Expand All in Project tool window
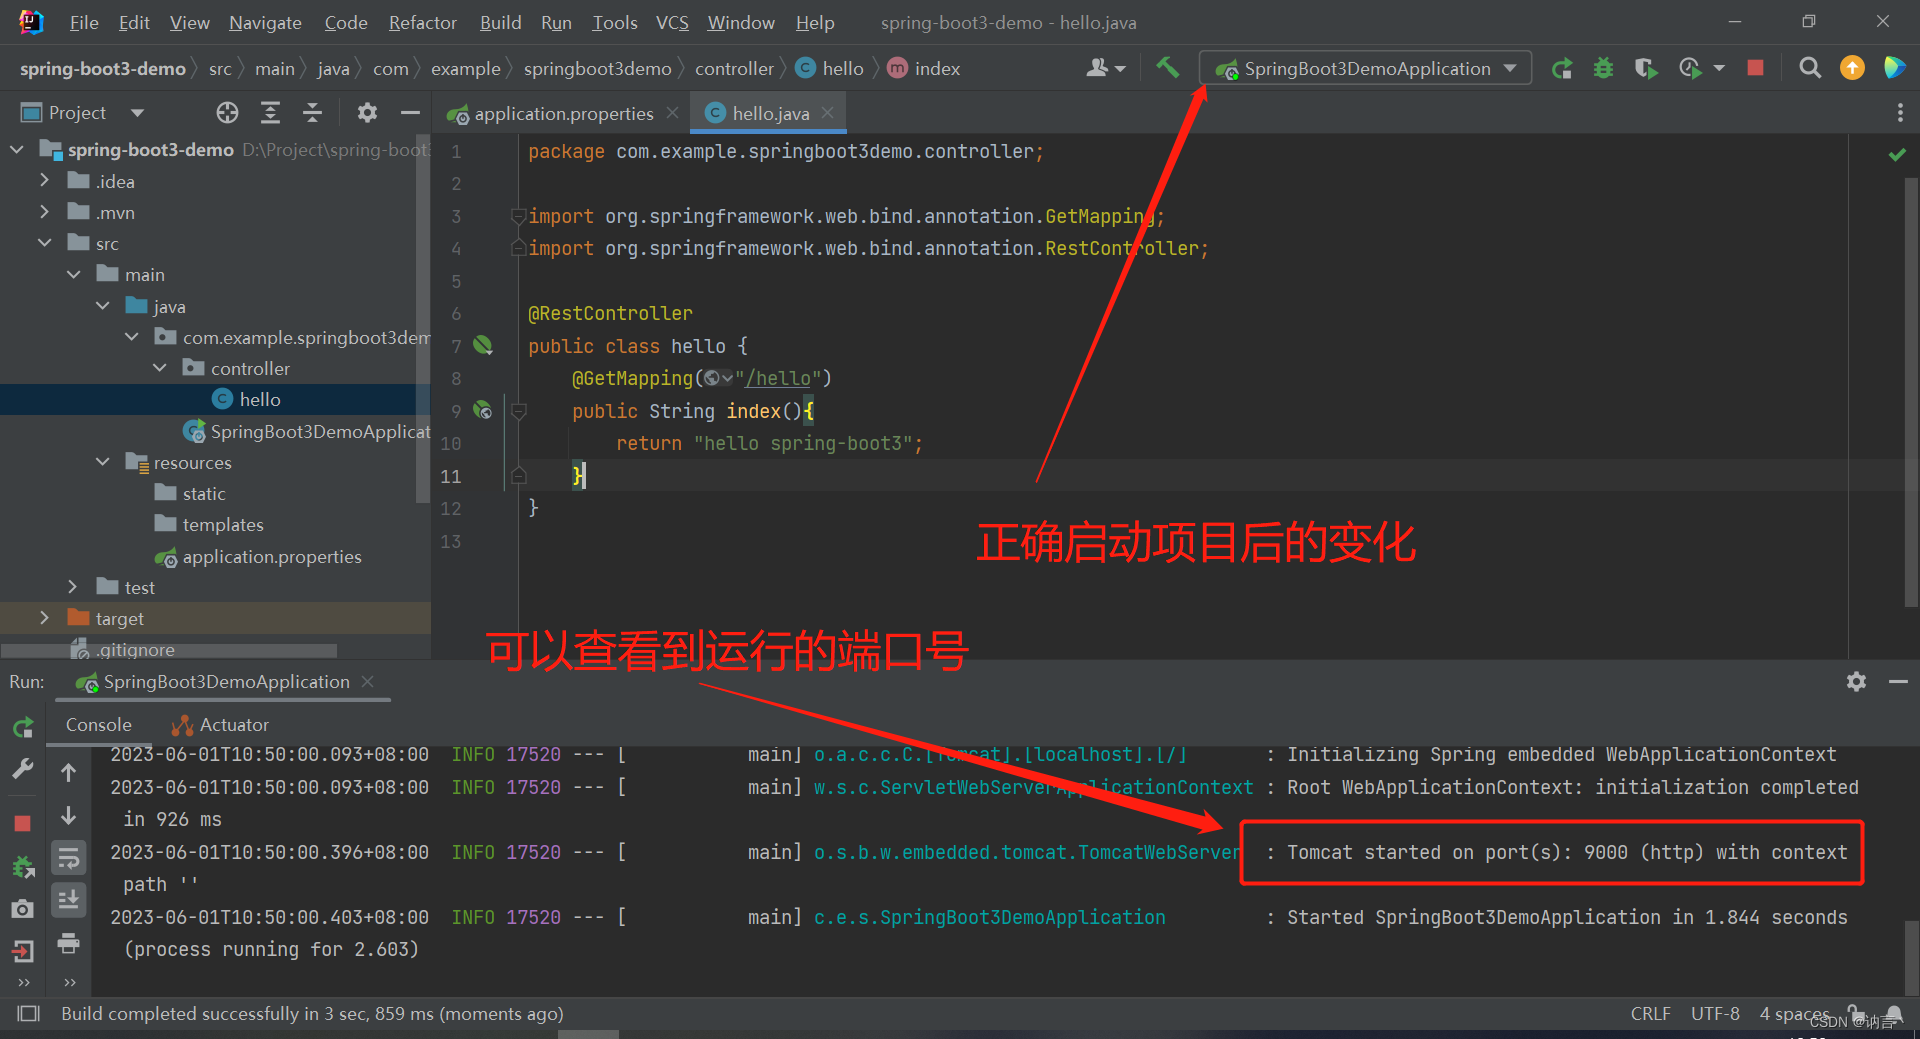 click(270, 113)
